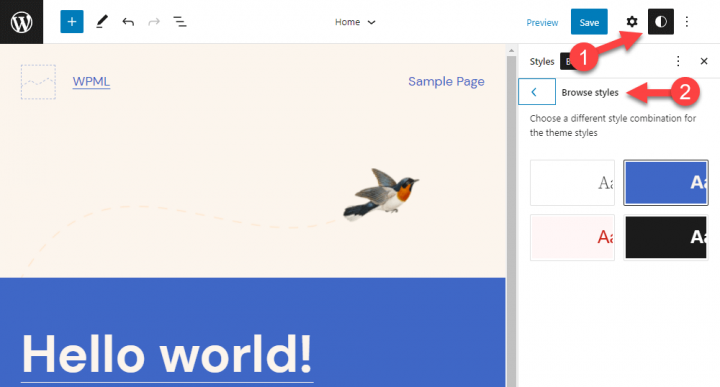Open editor Options three-dot menu
Viewport: 720px width, 387px height.
(x=686, y=22)
